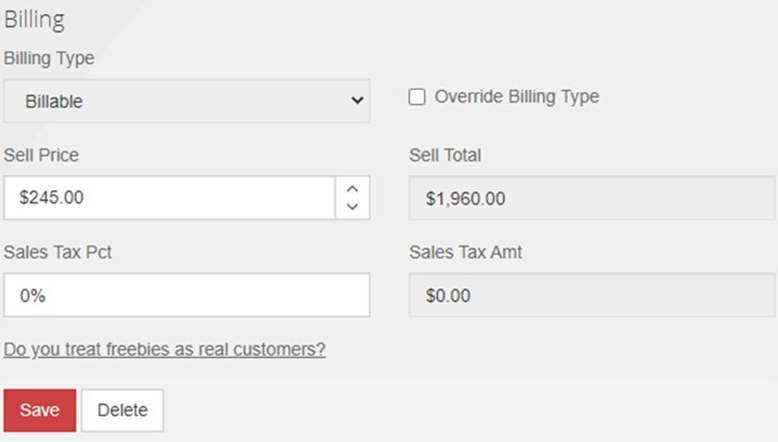Click the Sell Price field label
Viewport: 778px width, 442px height.
41,155
